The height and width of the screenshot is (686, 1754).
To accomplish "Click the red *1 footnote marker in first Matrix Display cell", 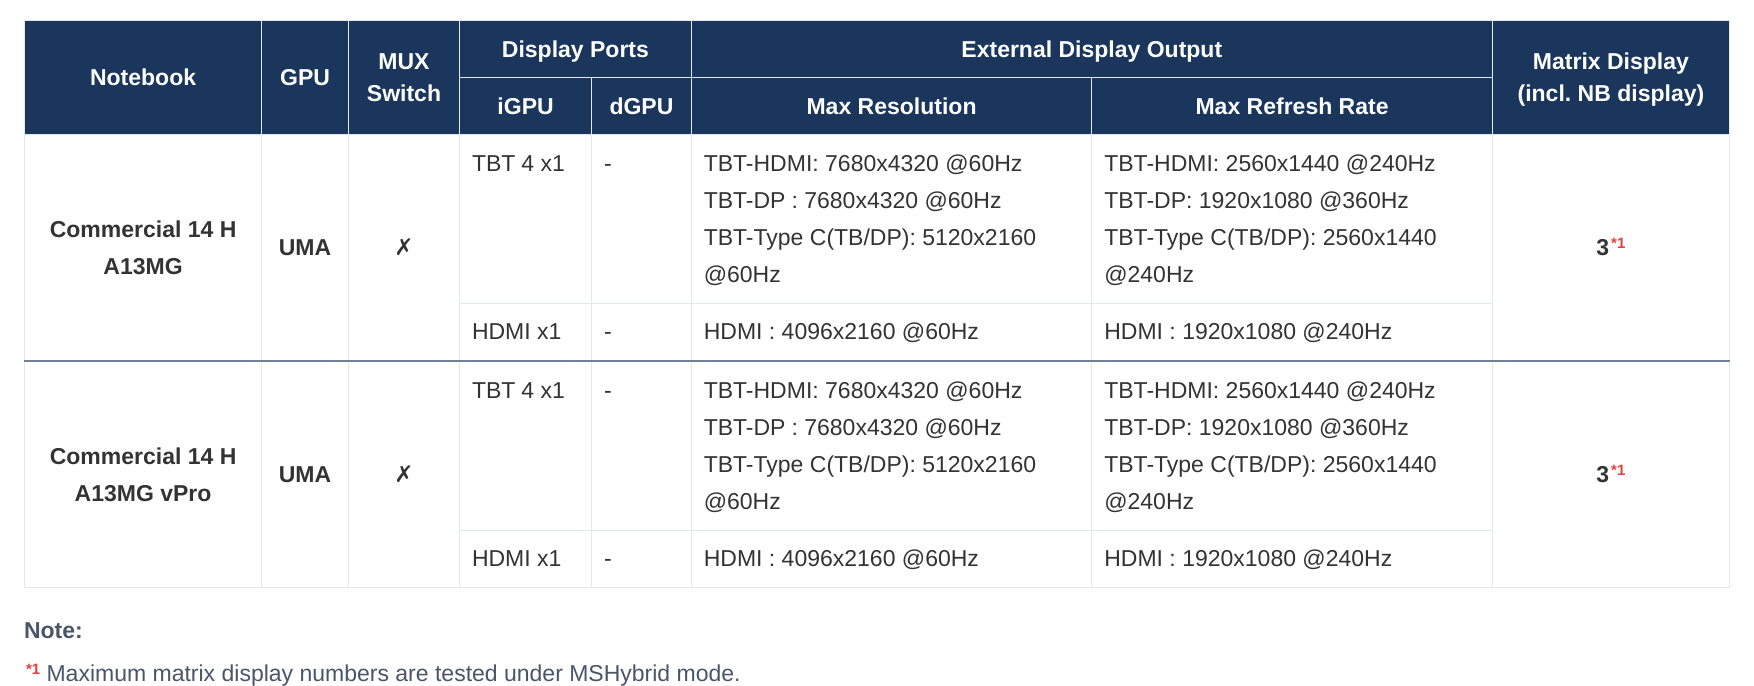I will pyautogui.click(x=1617, y=243).
